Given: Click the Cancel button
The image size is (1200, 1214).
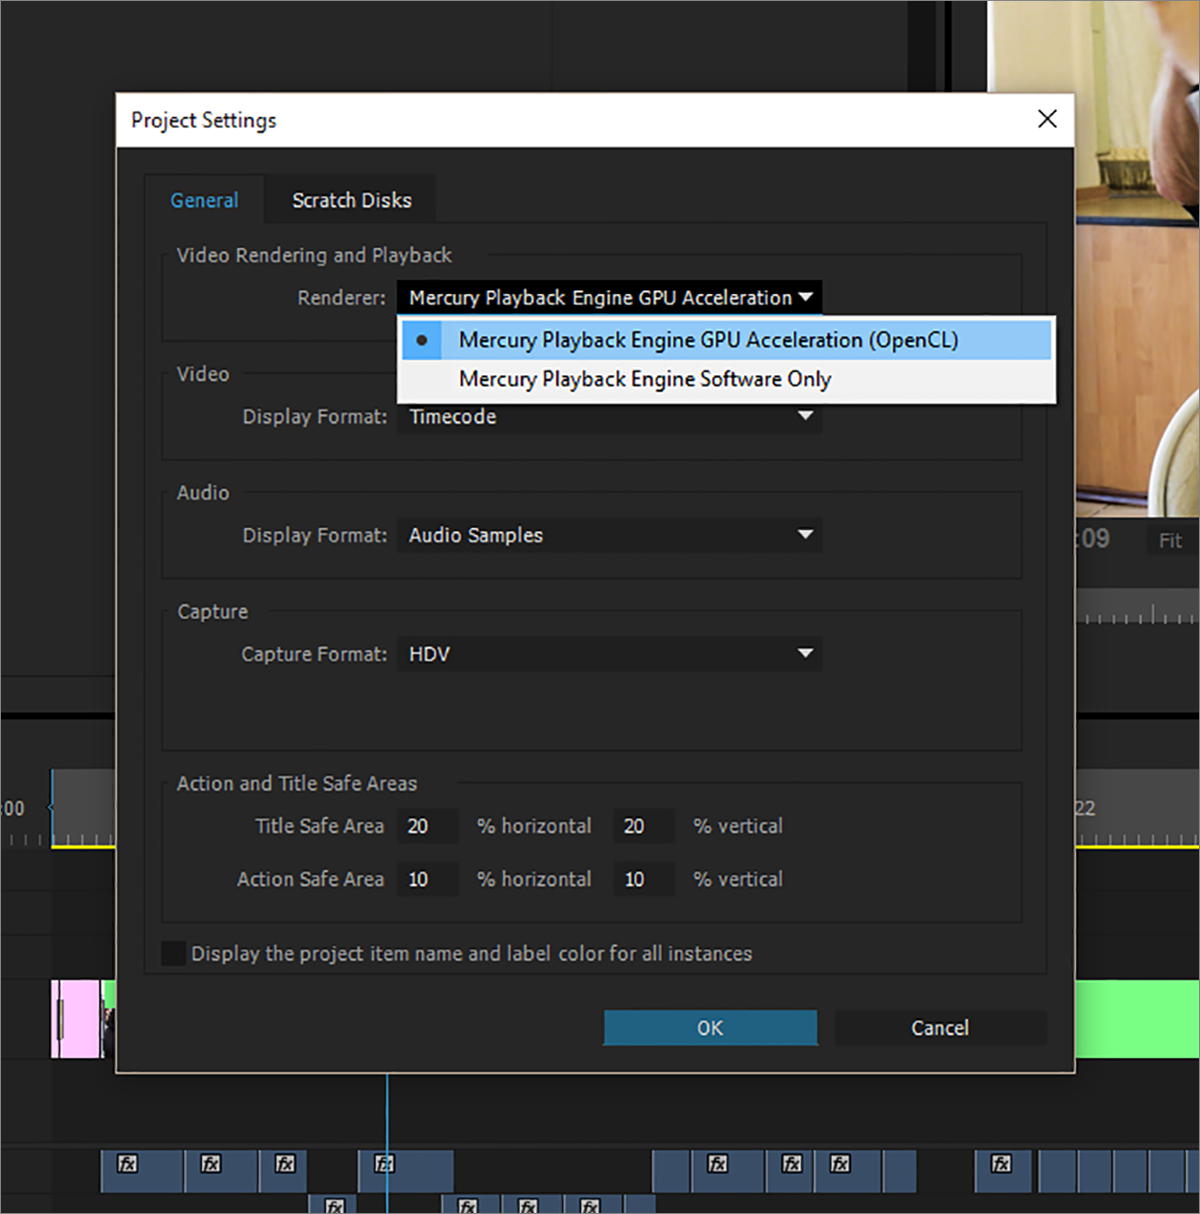Looking at the screenshot, I should click(940, 1028).
